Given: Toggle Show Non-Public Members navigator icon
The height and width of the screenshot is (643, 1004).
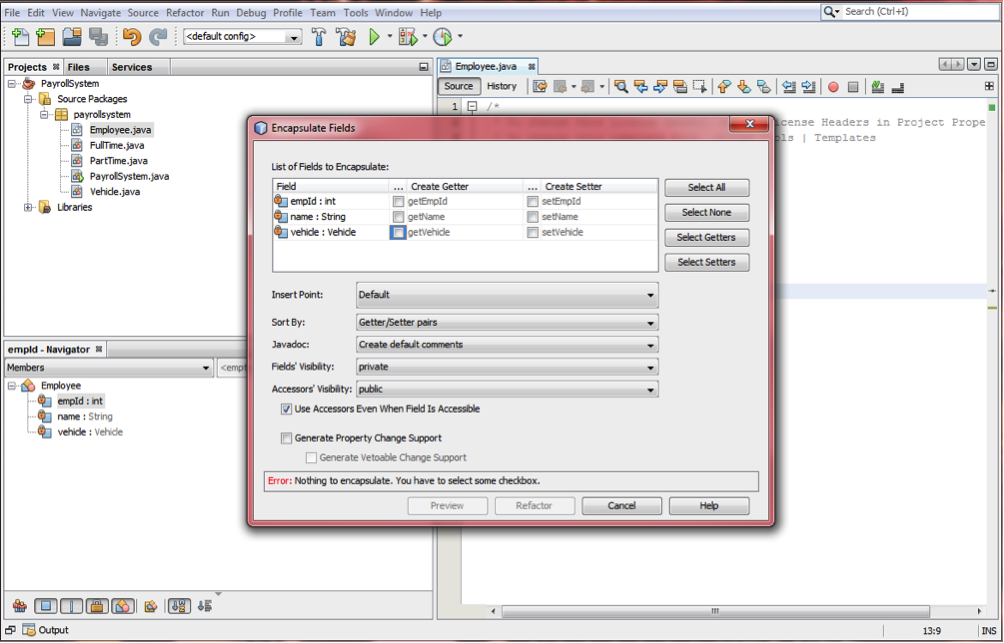Looking at the screenshot, I should pos(97,606).
